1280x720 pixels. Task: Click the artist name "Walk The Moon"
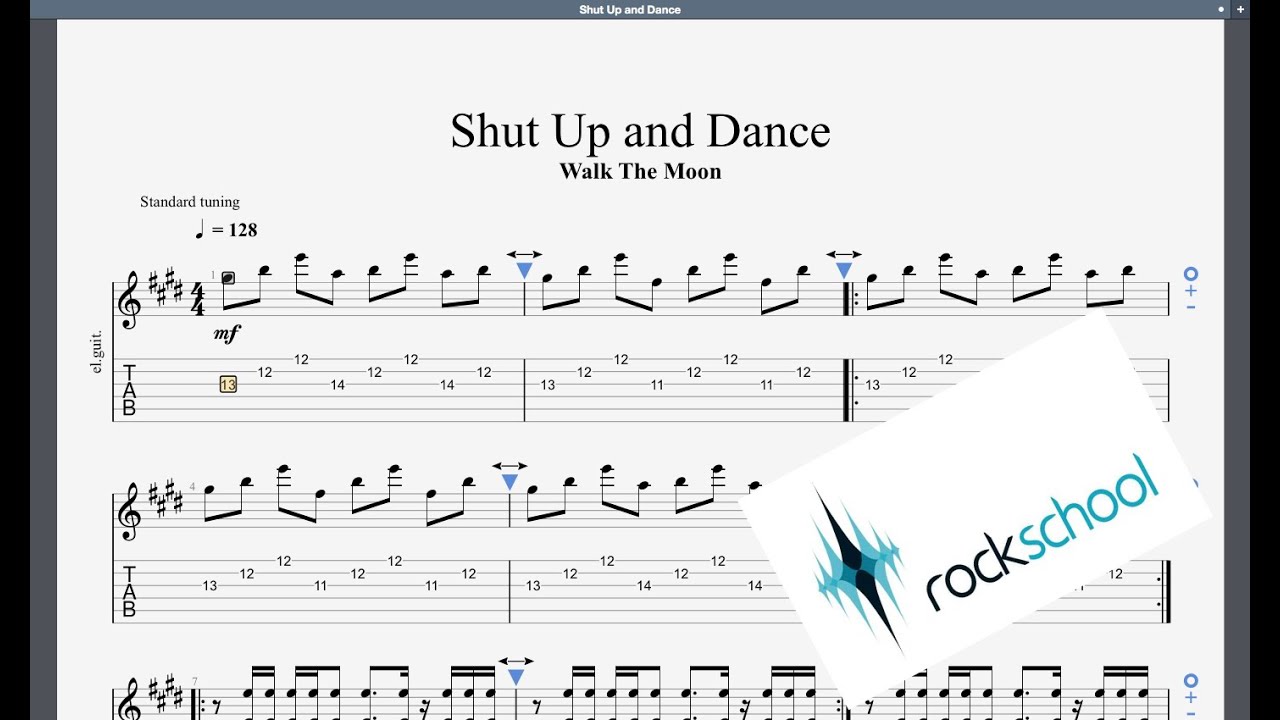click(x=640, y=171)
